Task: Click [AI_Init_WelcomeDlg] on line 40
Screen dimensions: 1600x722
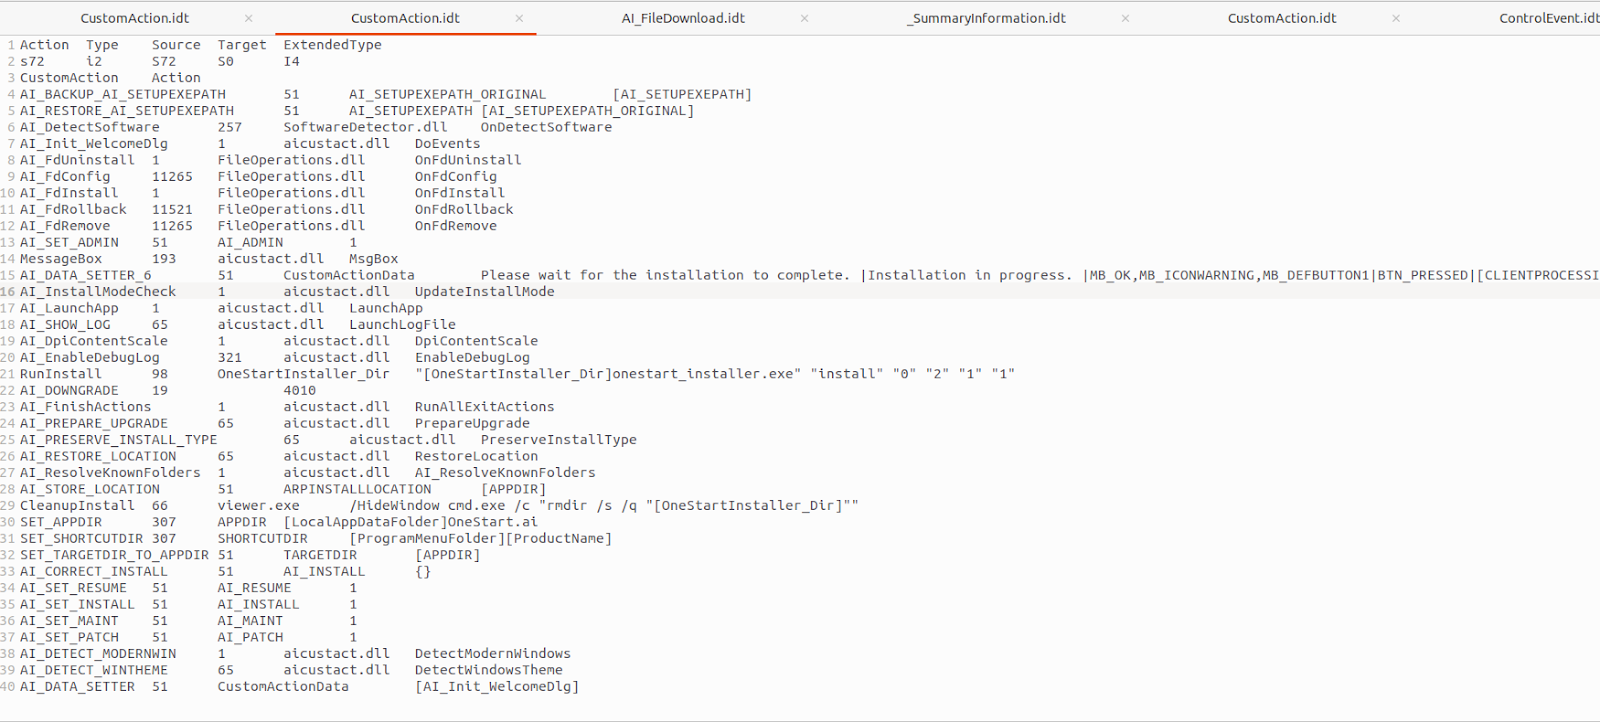Action: 497,687
